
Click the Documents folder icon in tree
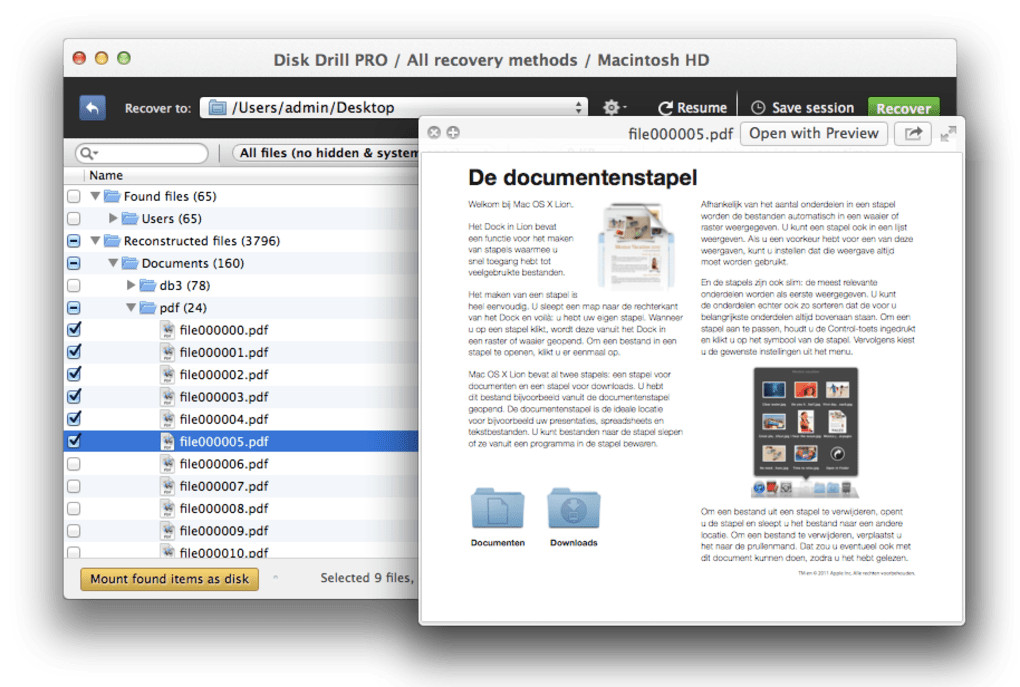pos(130,263)
